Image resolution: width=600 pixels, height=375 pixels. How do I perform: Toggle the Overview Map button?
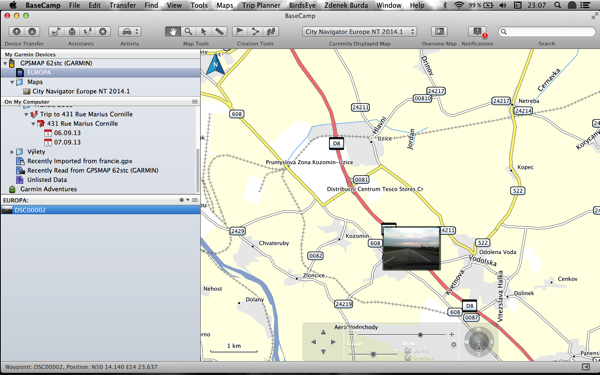click(x=439, y=32)
